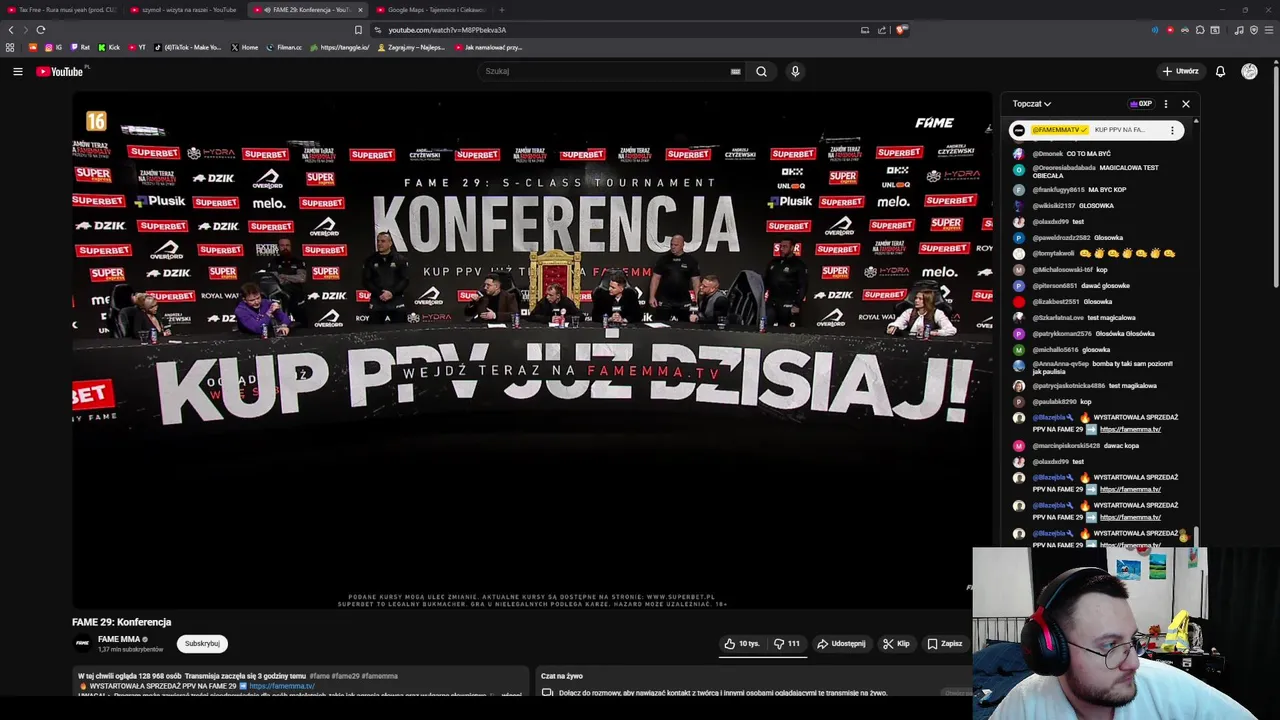Close the live chat panel
The height and width of the screenshot is (720, 1280).
[1186, 104]
